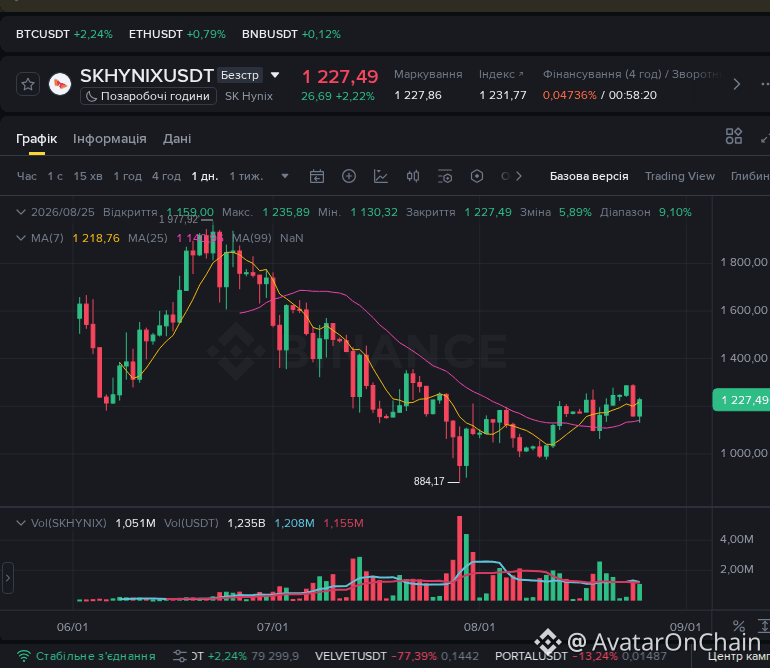Collapse the MA indicator row

click(21, 238)
